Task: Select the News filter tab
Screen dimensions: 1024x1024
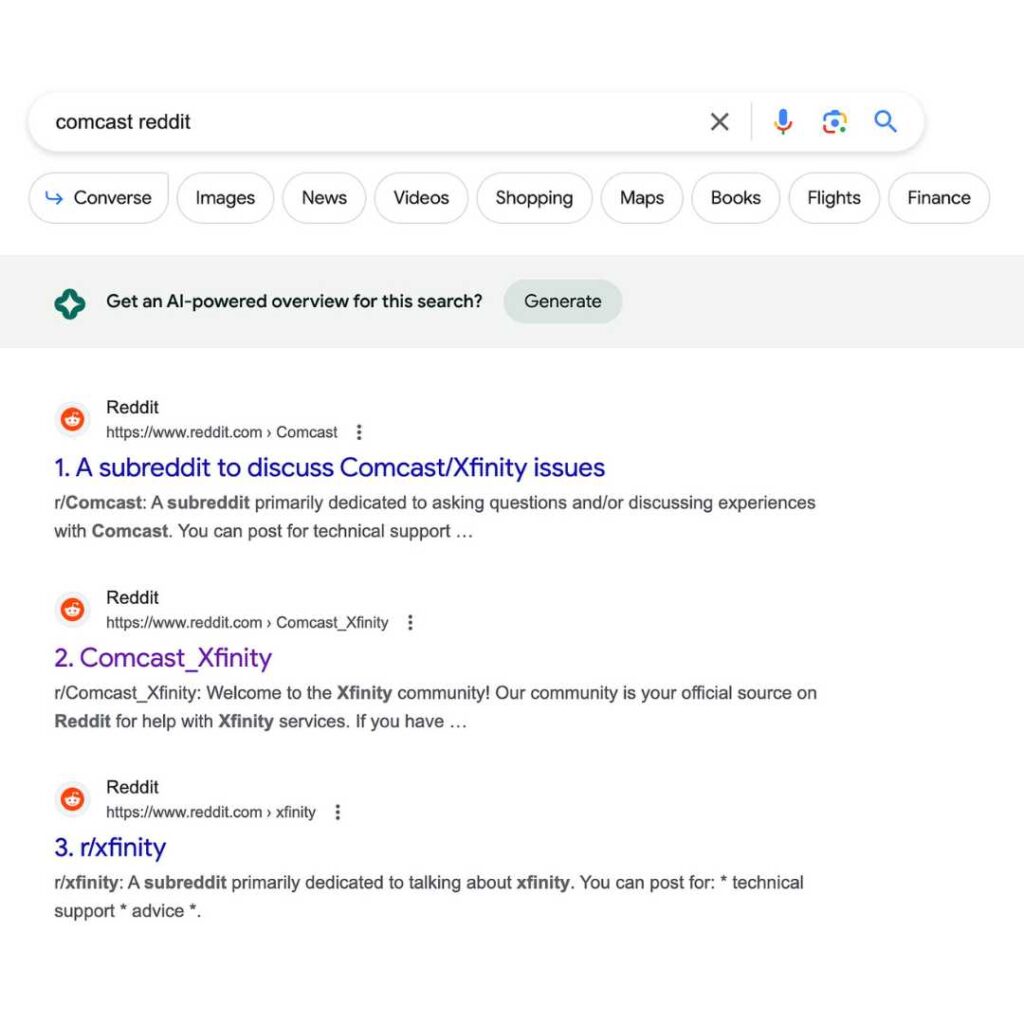Action: point(324,198)
